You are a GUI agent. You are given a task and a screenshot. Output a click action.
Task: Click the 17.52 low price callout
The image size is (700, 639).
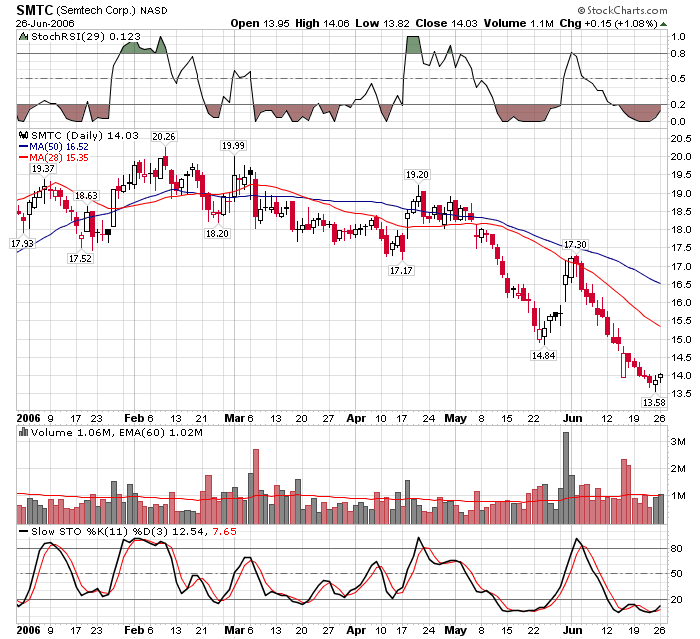(80, 258)
